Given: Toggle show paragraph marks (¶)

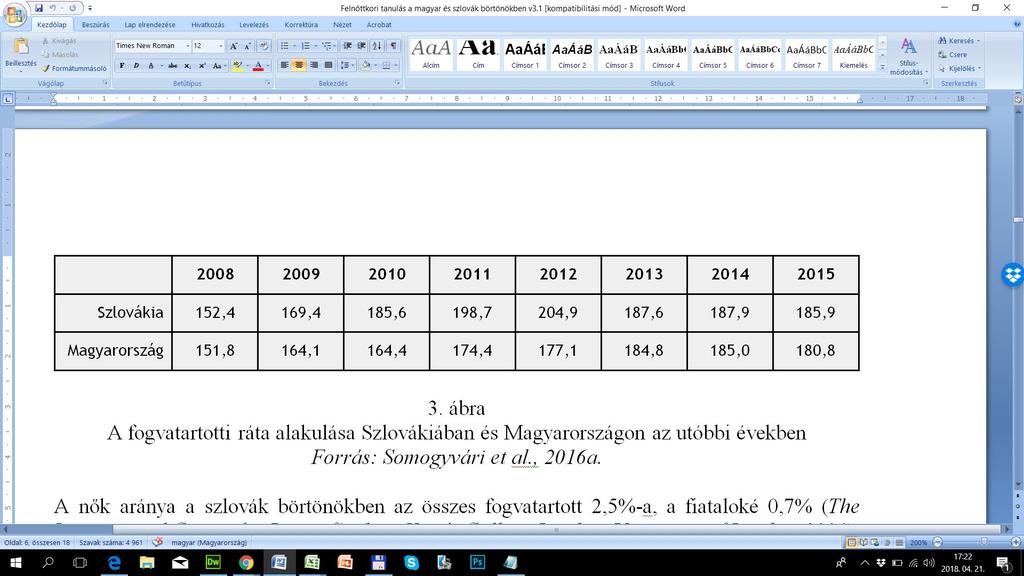Looking at the screenshot, I should pos(393,46).
